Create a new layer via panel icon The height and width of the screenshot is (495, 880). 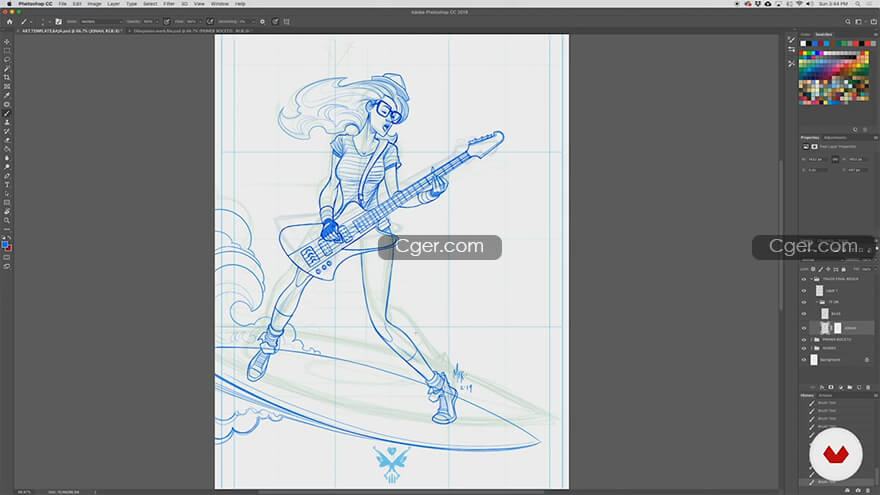(859, 387)
